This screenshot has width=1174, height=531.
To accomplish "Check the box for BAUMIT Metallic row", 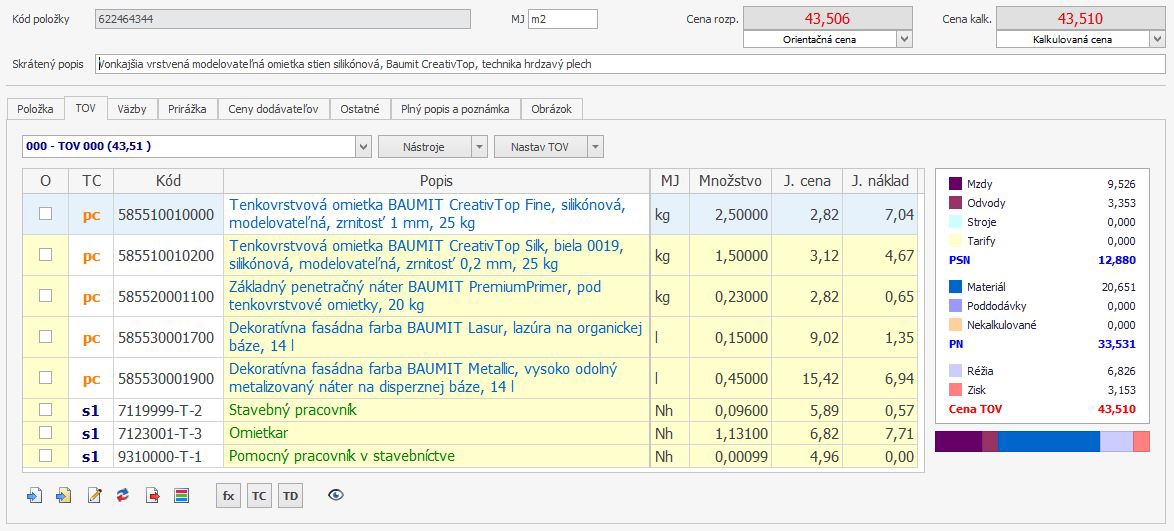I will (x=46, y=378).
